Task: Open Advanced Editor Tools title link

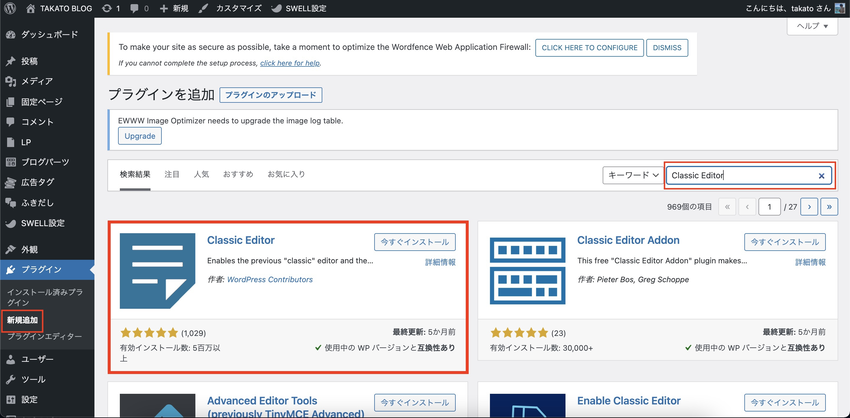Action: pyautogui.click(x=286, y=408)
